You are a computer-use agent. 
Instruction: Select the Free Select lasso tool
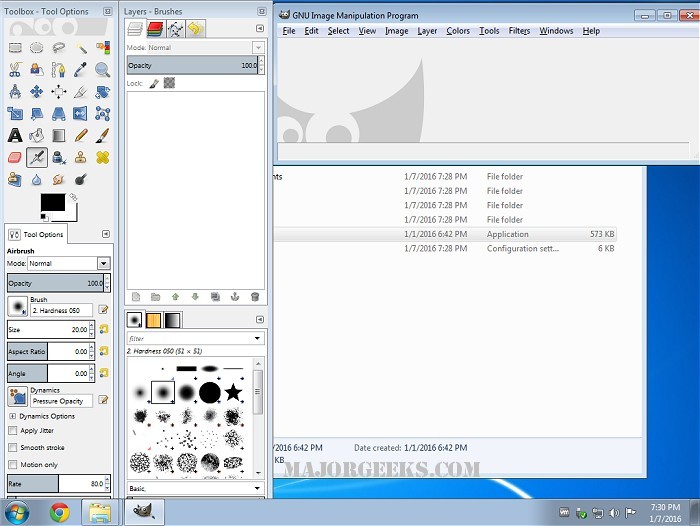pyautogui.click(x=58, y=47)
